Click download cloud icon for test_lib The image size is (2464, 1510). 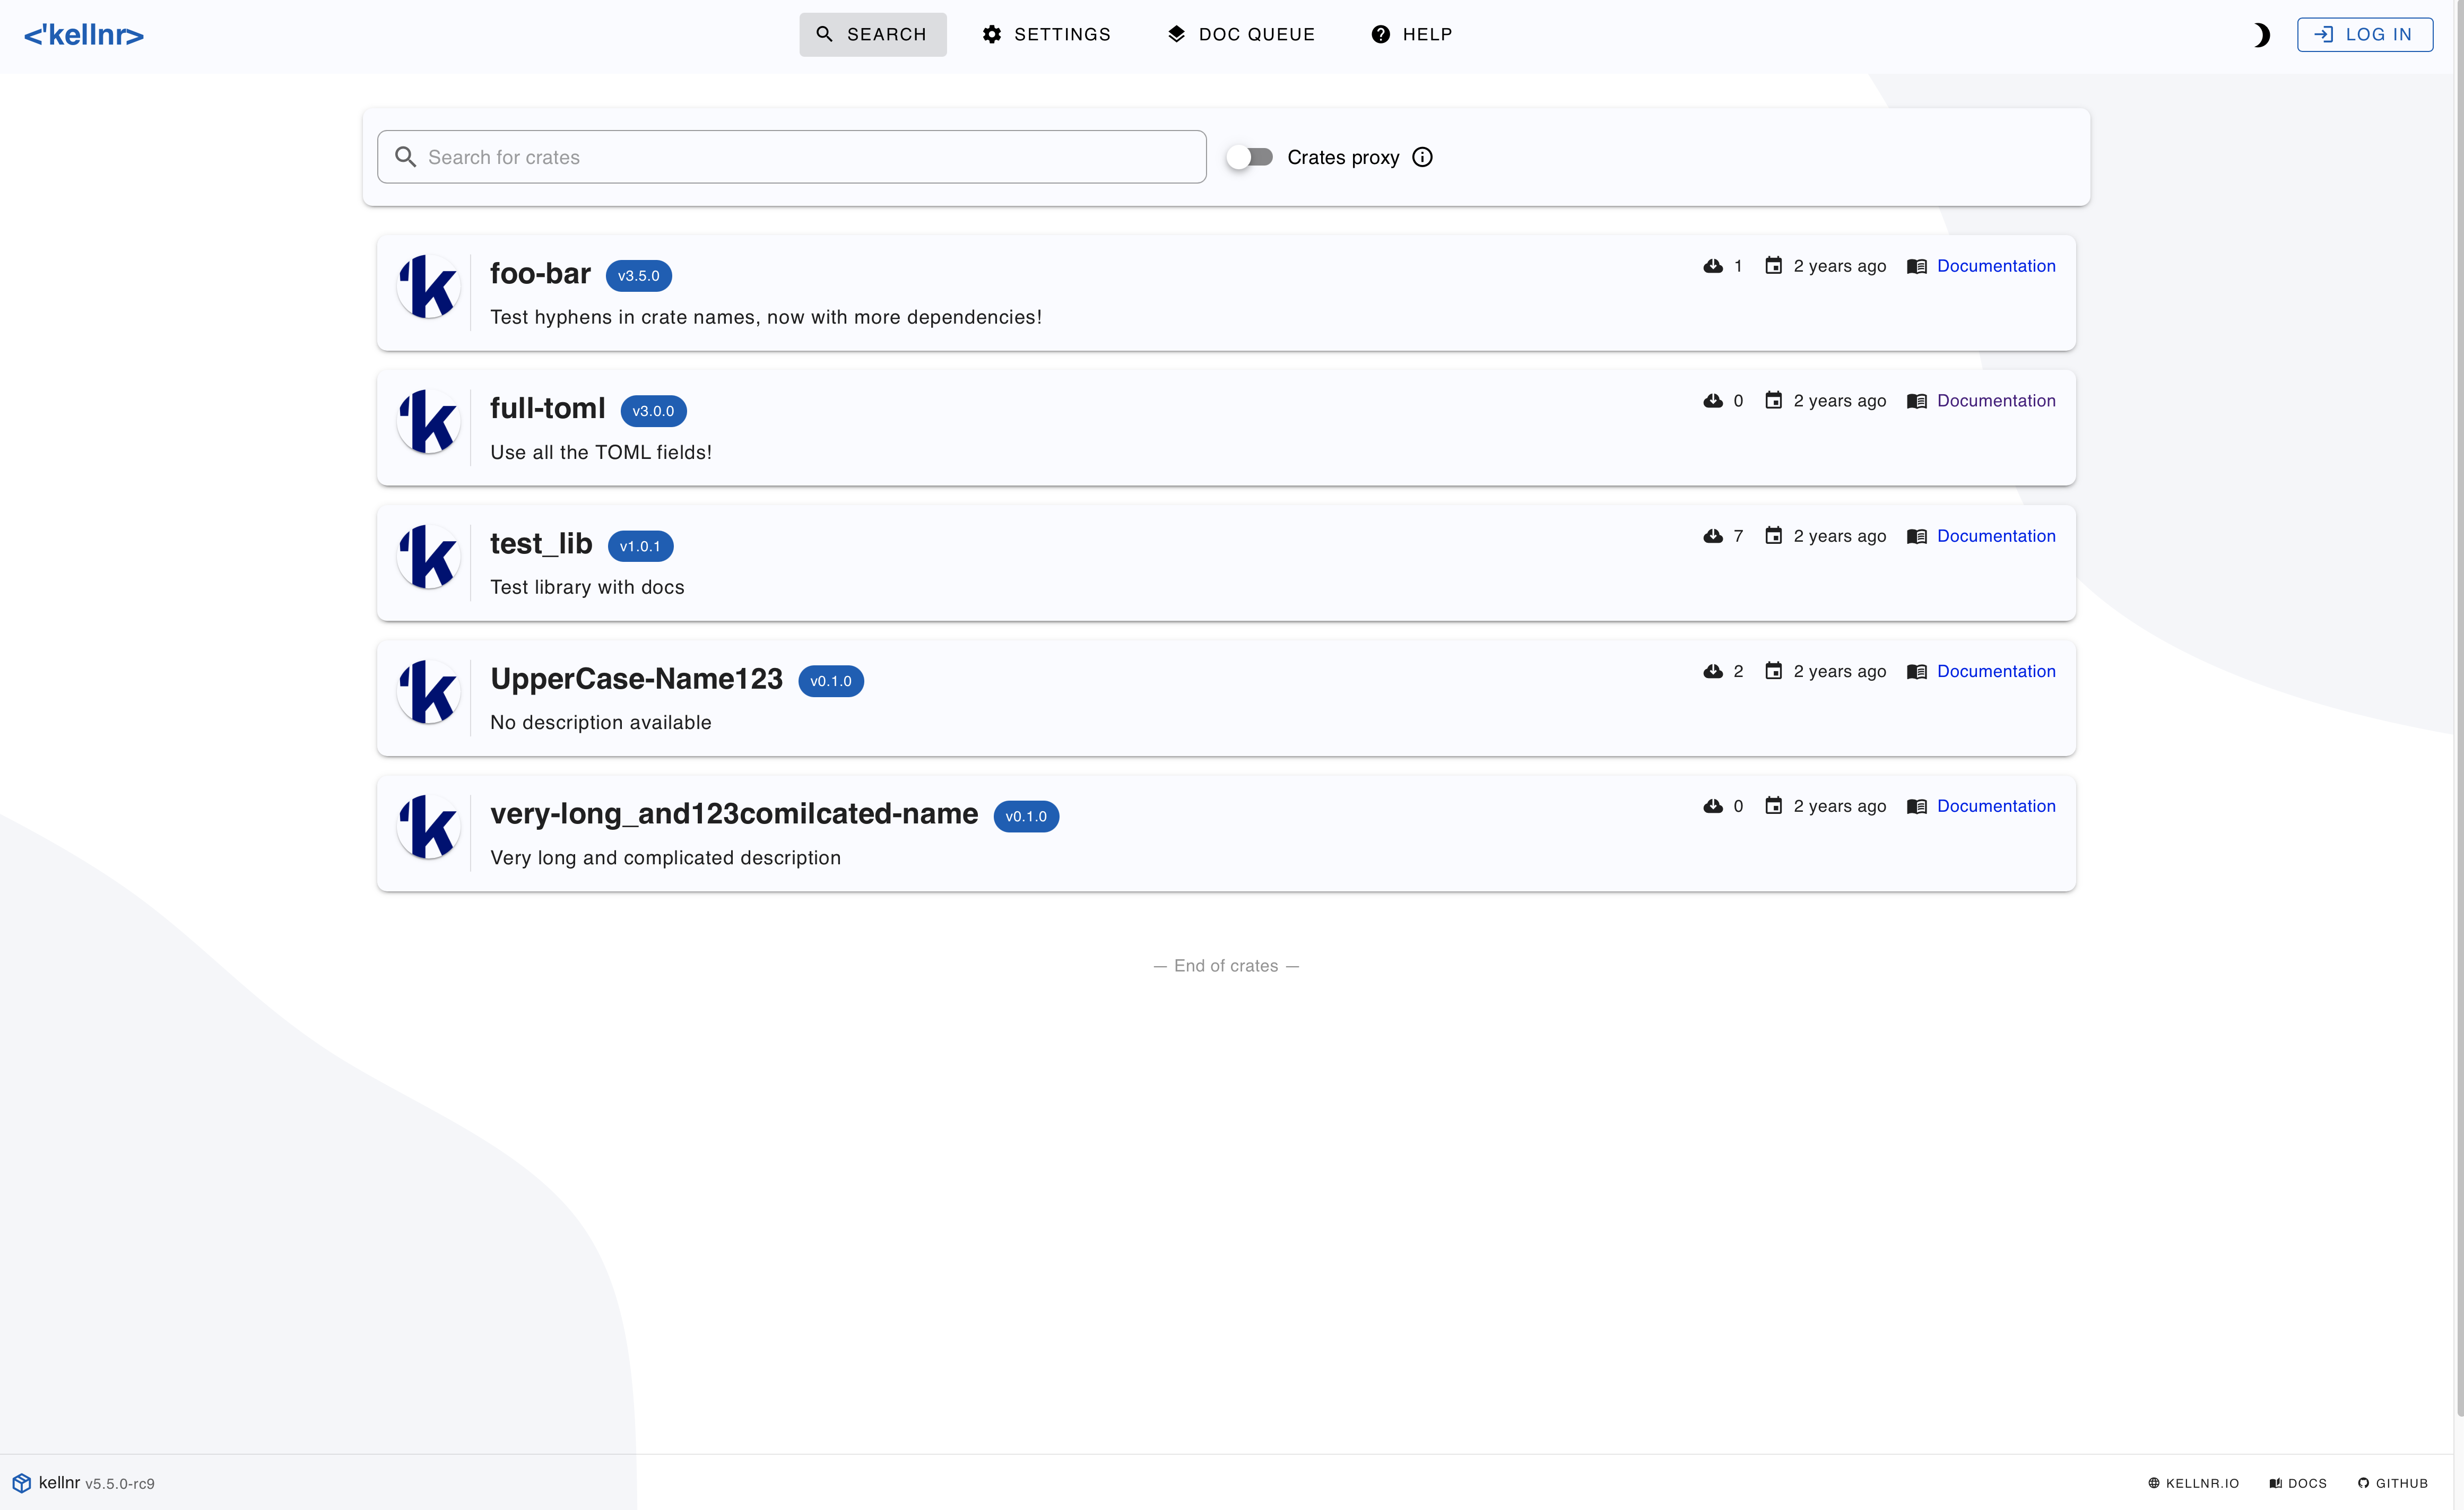(1713, 536)
